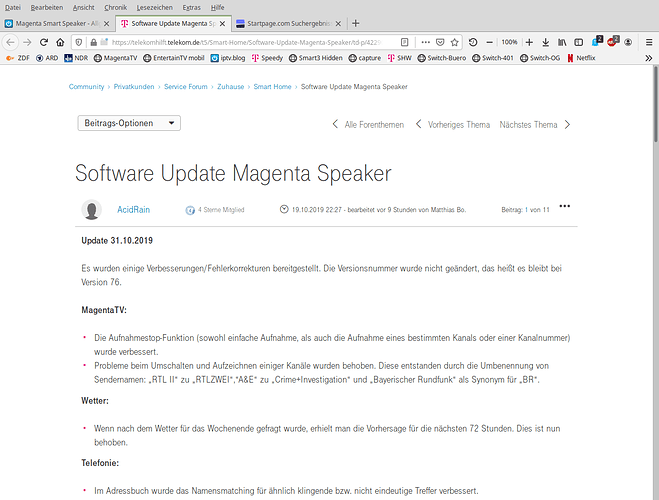Go to Smart Home breadcrumb
659x500 pixels.
point(272,87)
